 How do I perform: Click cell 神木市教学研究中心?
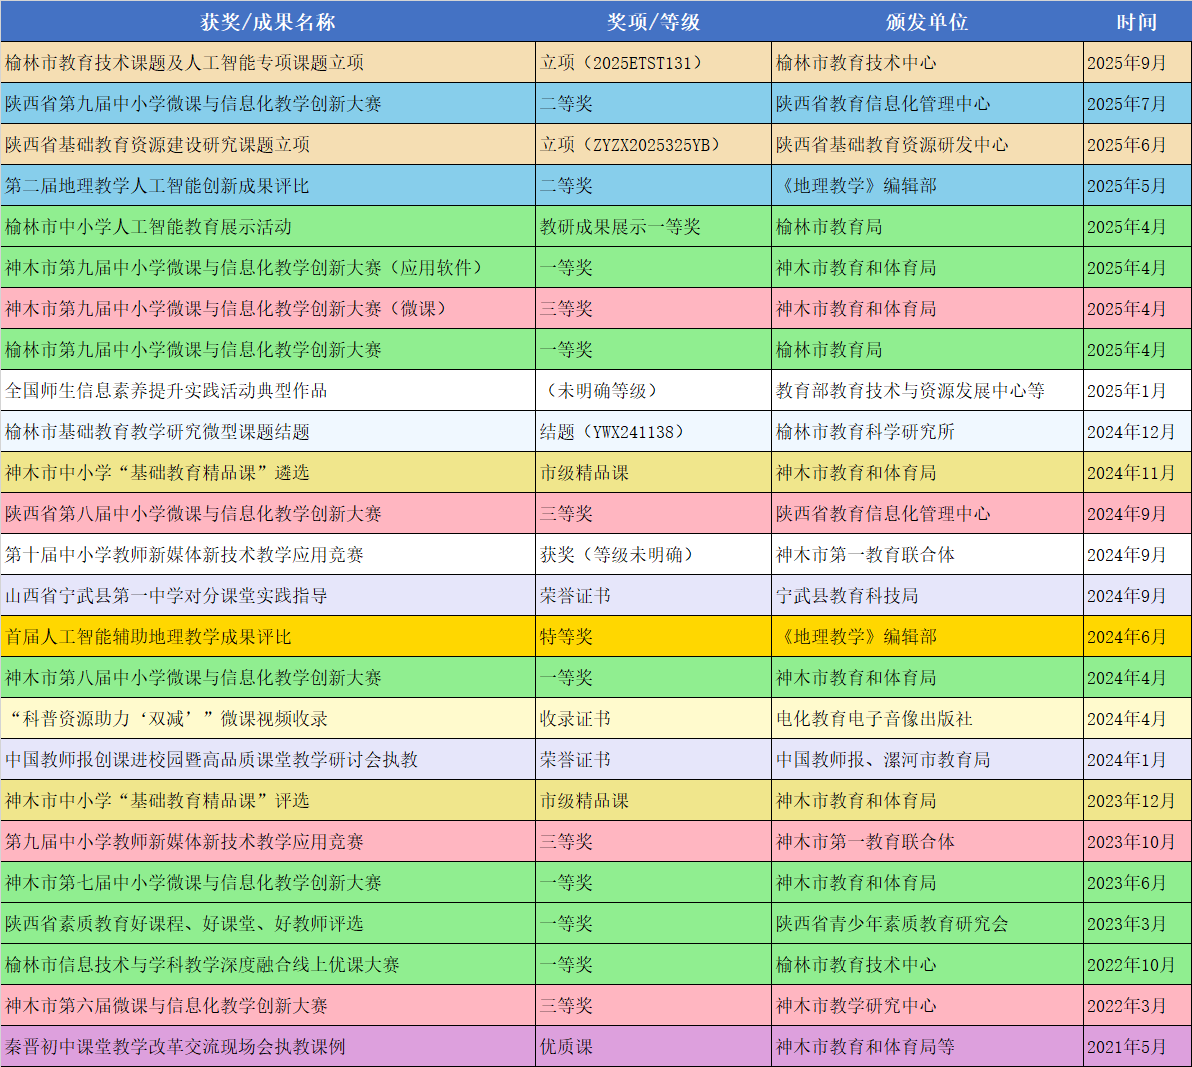point(927,1006)
